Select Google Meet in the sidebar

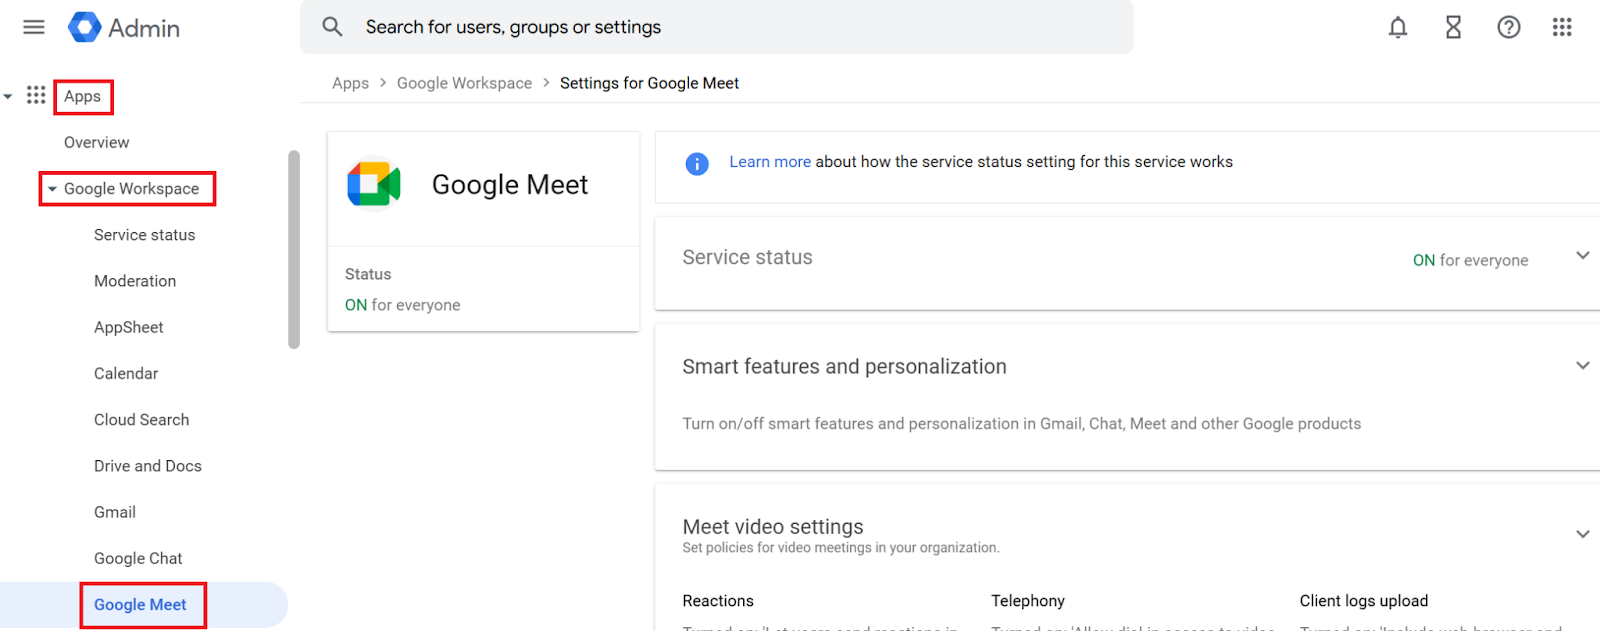tap(140, 605)
